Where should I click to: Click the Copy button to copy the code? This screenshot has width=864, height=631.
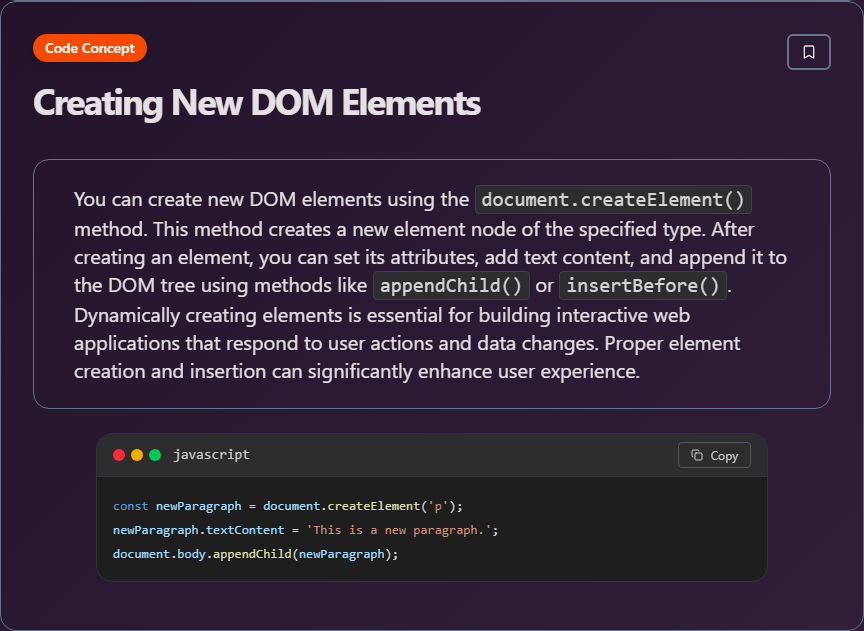pyautogui.click(x=714, y=455)
